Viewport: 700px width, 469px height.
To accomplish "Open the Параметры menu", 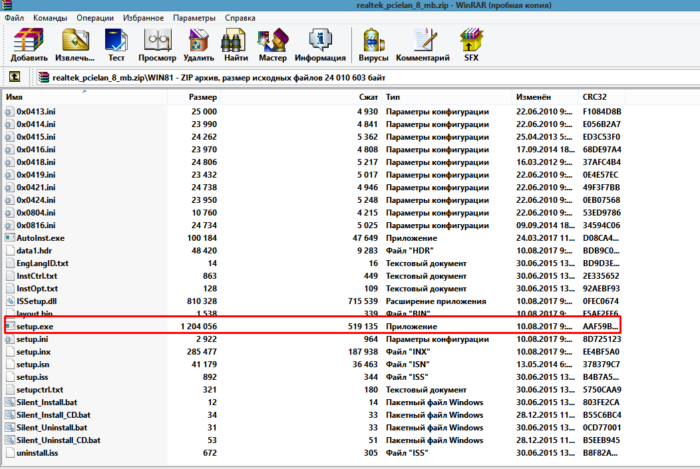I will 194,18.
